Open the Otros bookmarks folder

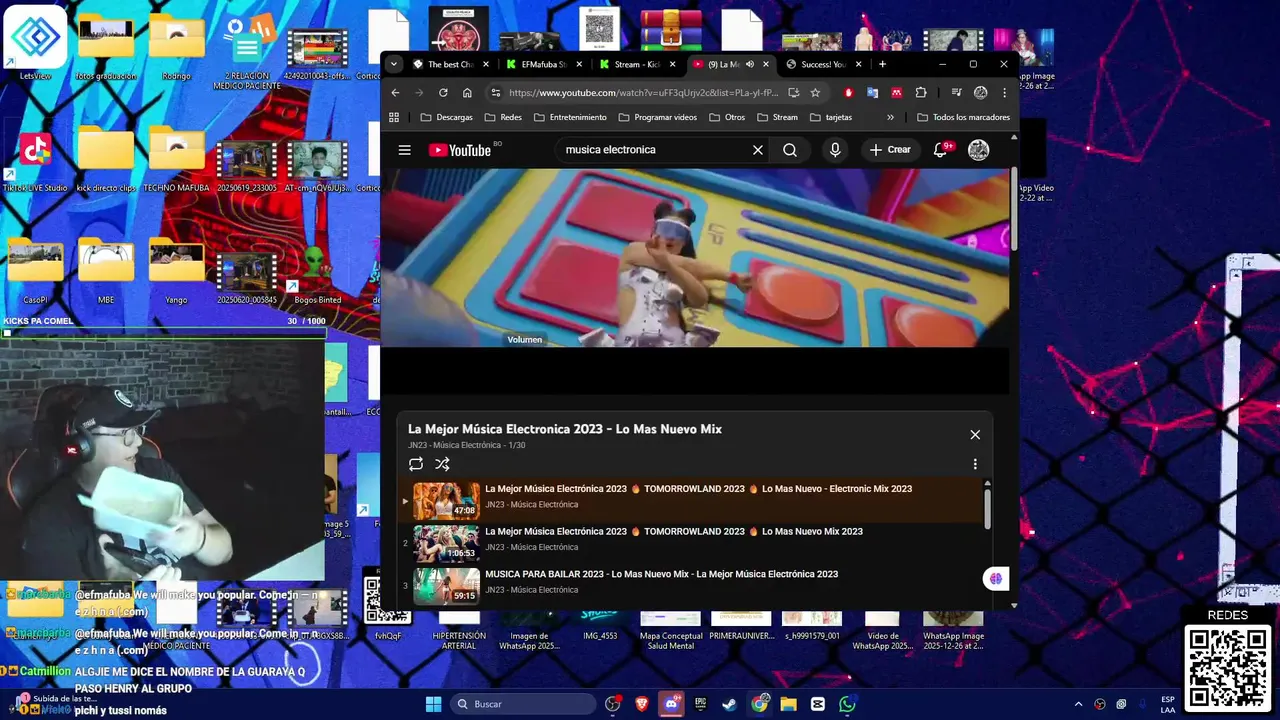(727, 117)
